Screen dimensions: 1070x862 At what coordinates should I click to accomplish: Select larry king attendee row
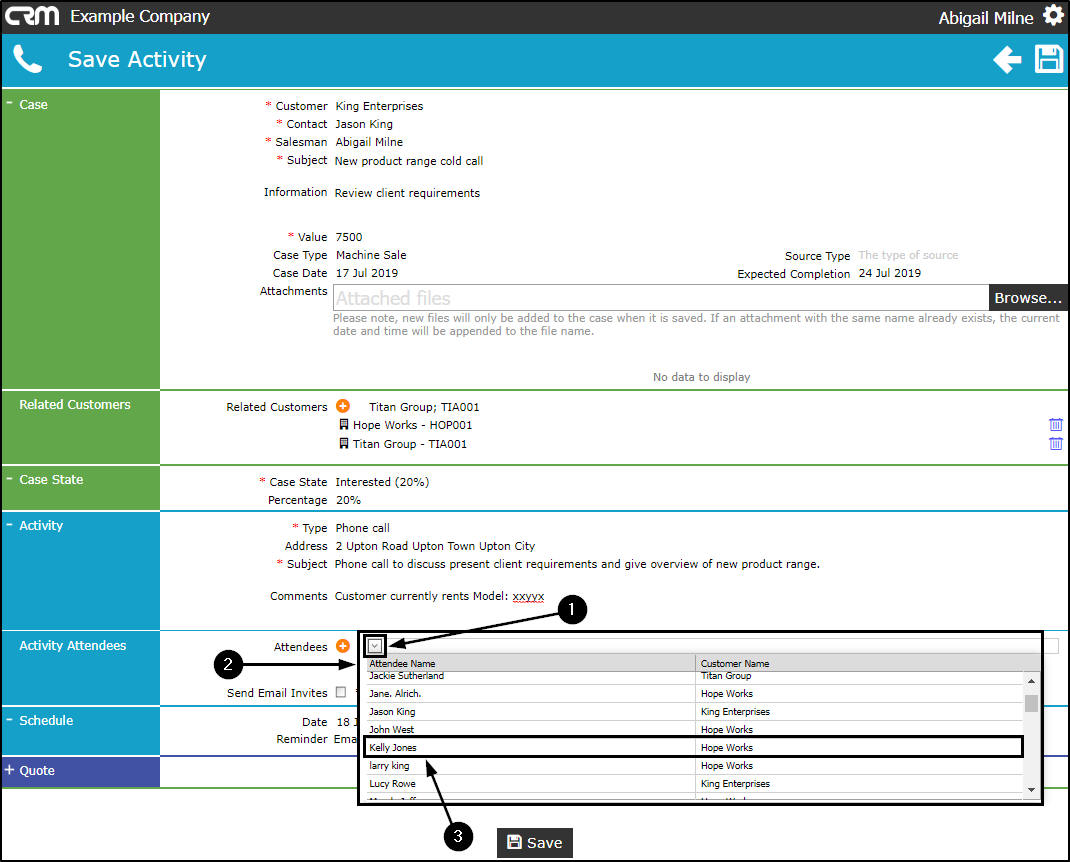(694, 766)
